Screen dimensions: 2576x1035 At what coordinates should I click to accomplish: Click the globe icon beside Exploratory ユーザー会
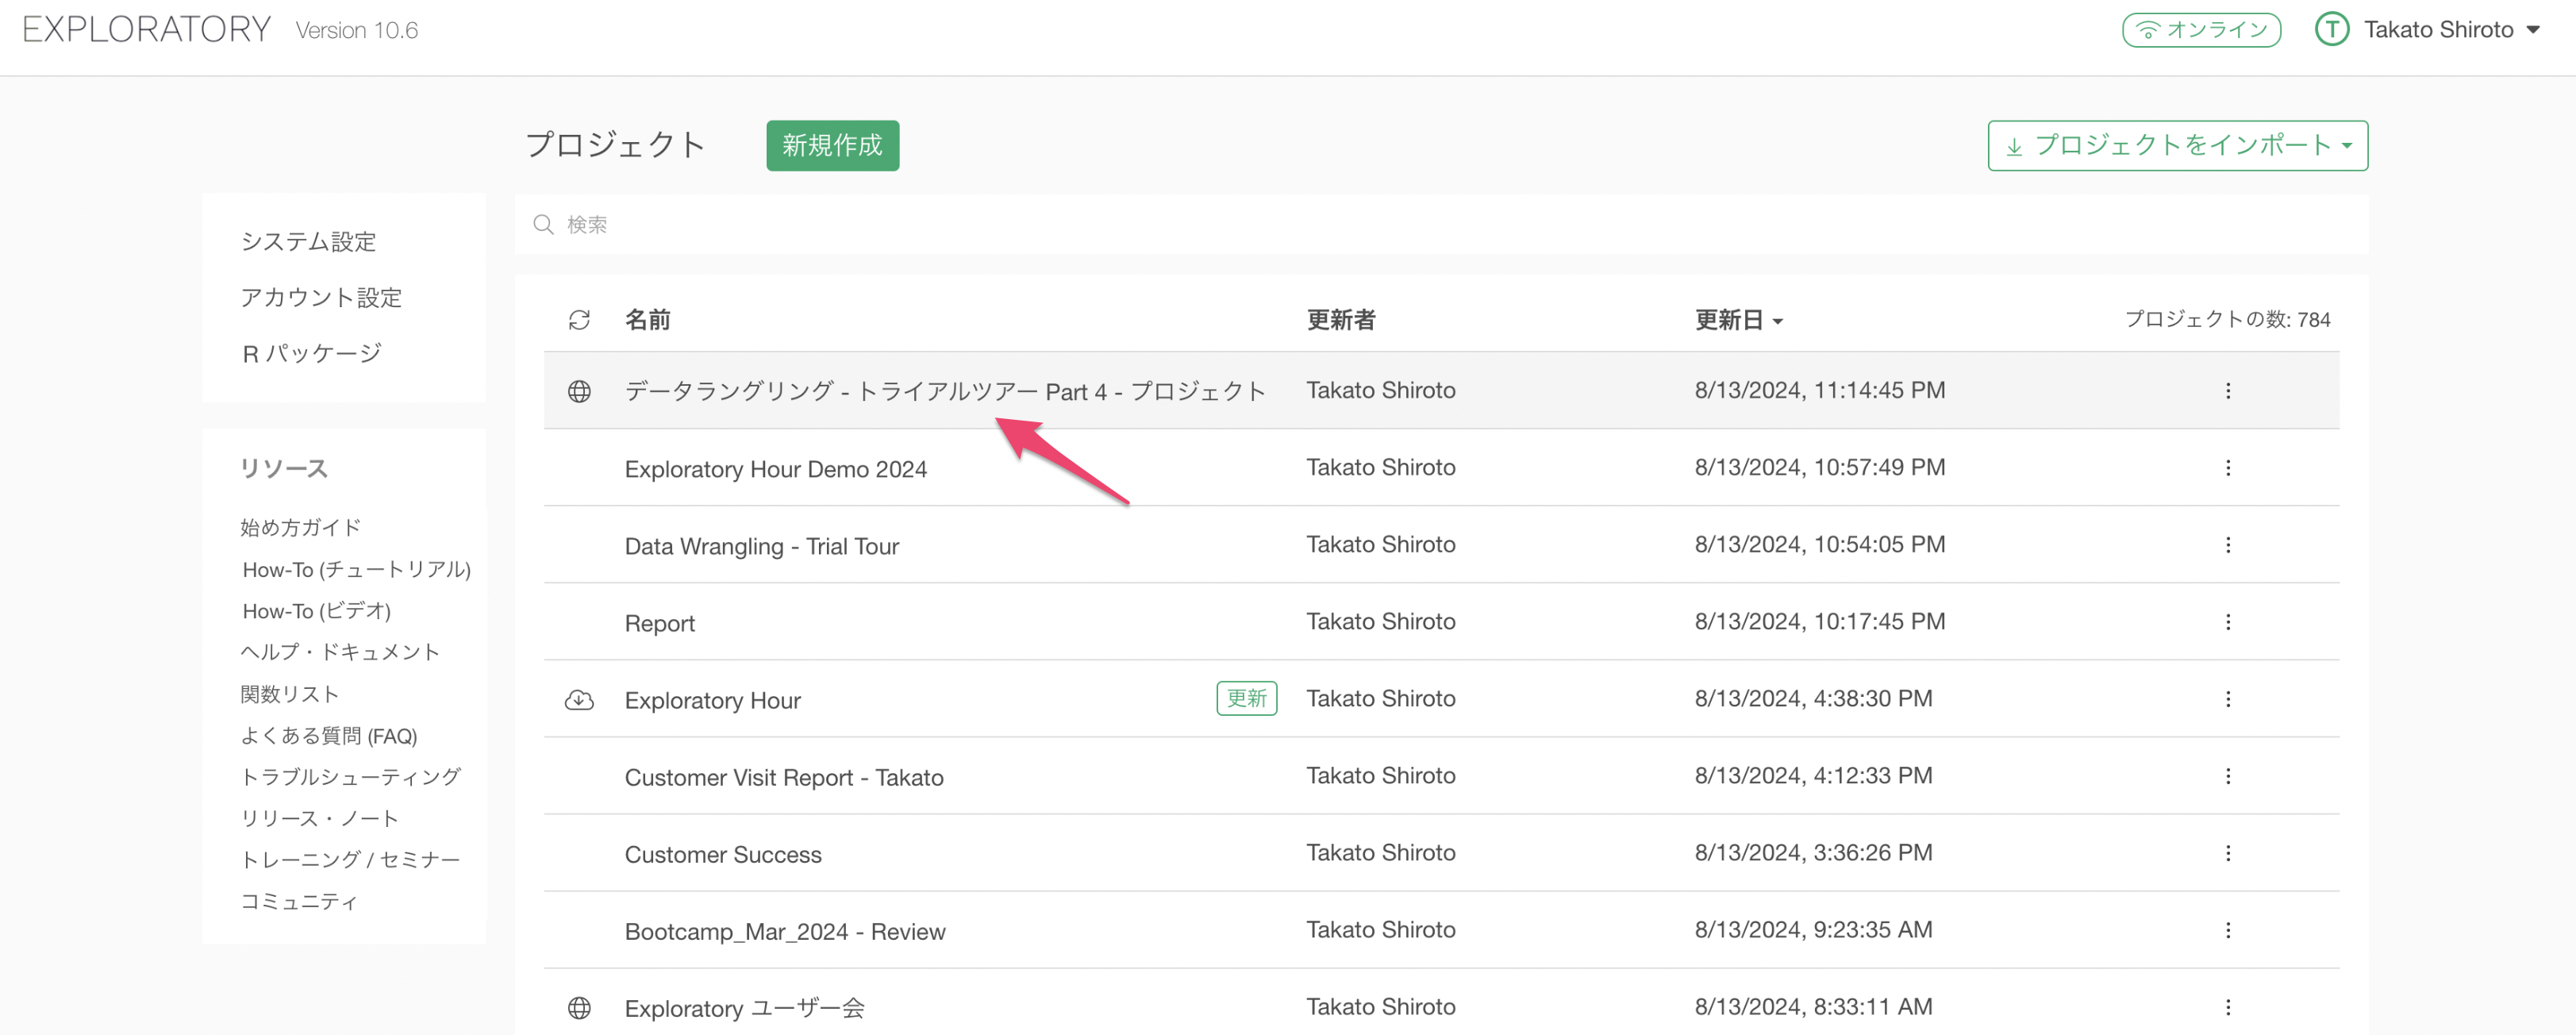click(x=579, y=1008)
